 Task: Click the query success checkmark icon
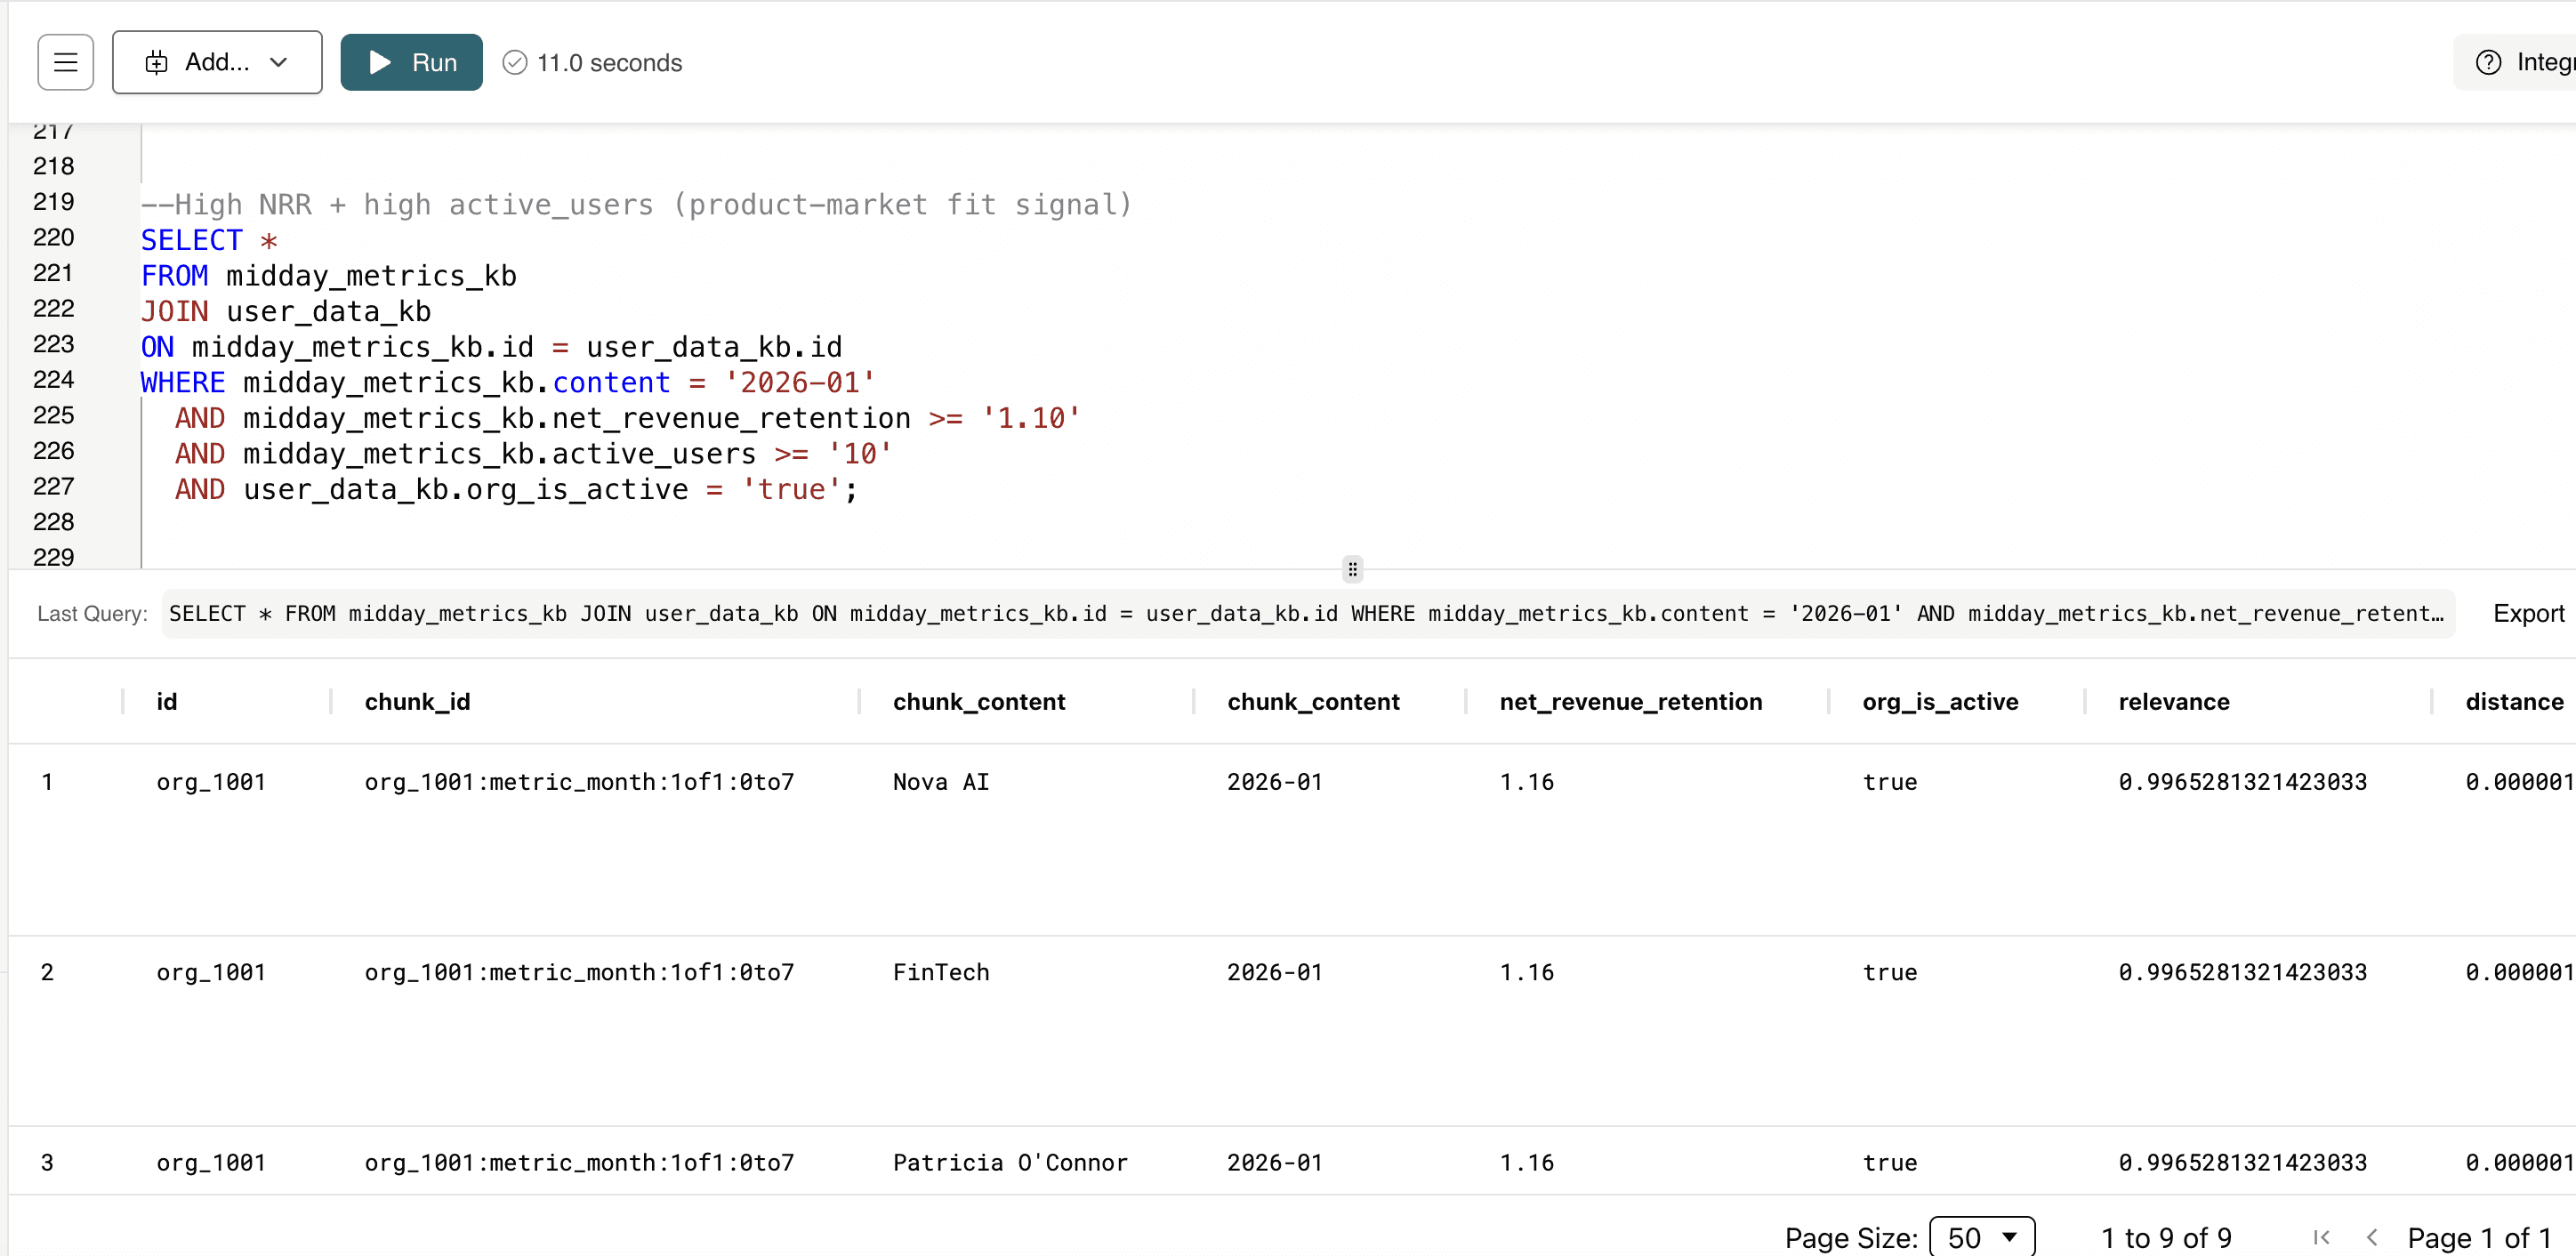514,62
